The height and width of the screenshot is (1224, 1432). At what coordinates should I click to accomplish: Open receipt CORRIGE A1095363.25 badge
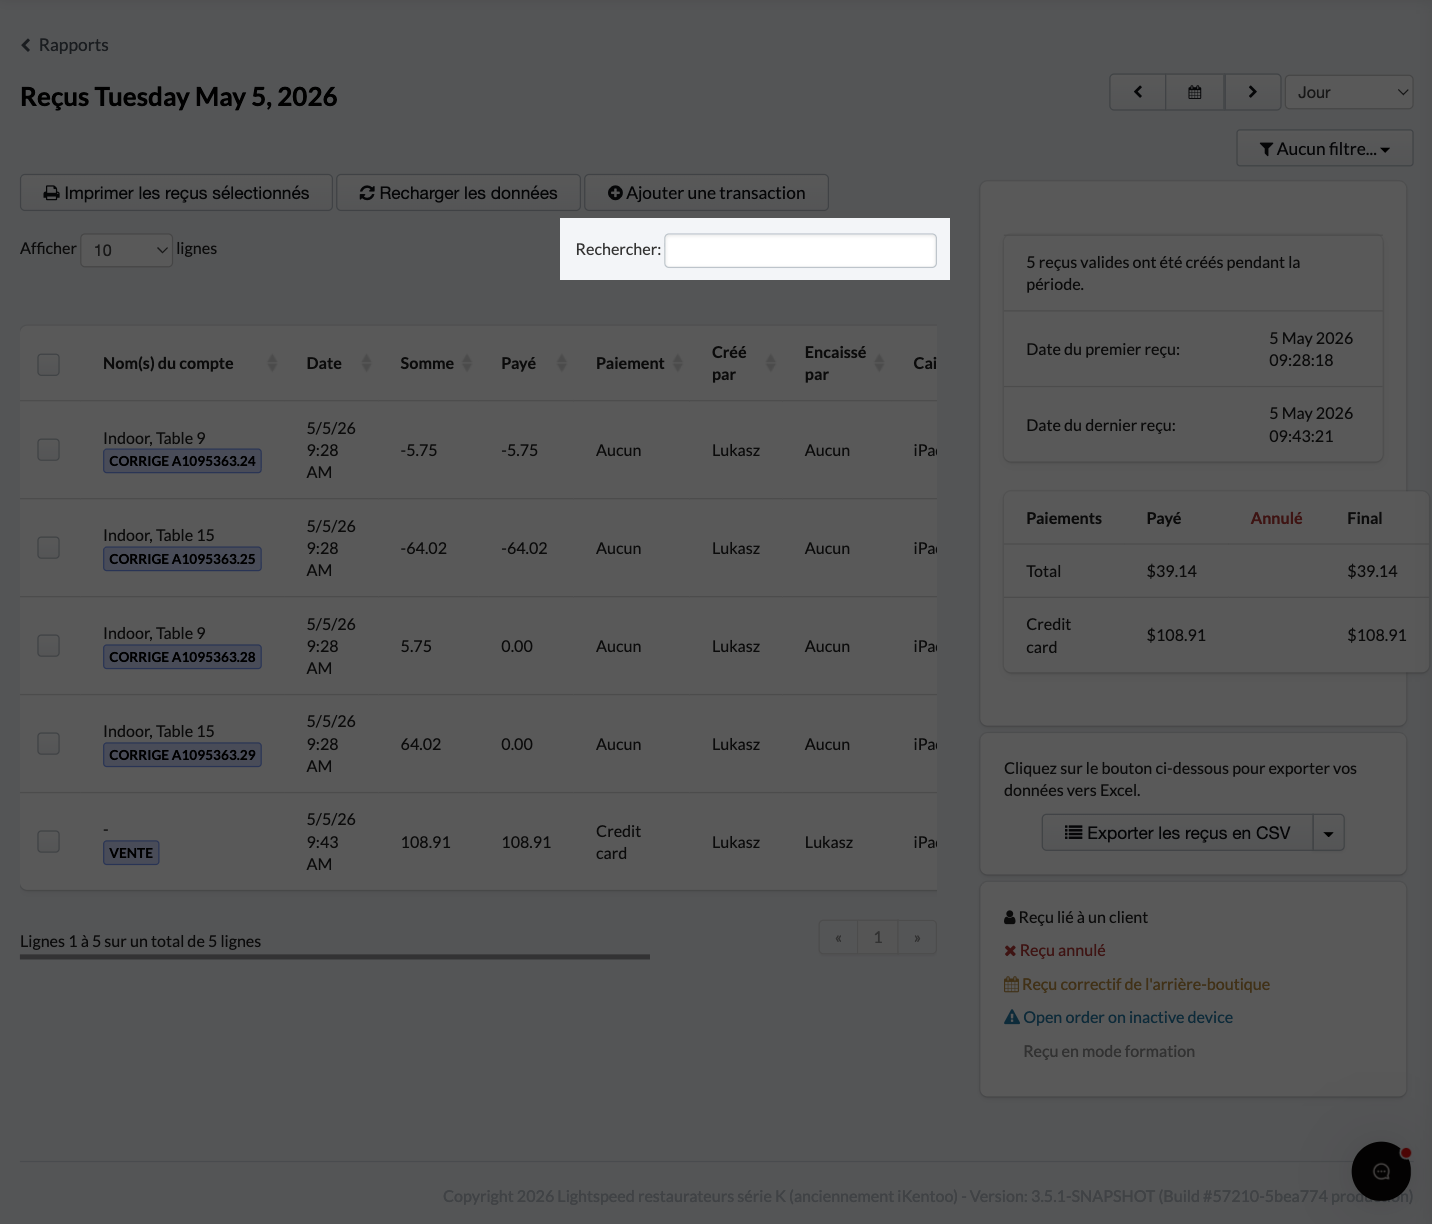pos(182,559)
